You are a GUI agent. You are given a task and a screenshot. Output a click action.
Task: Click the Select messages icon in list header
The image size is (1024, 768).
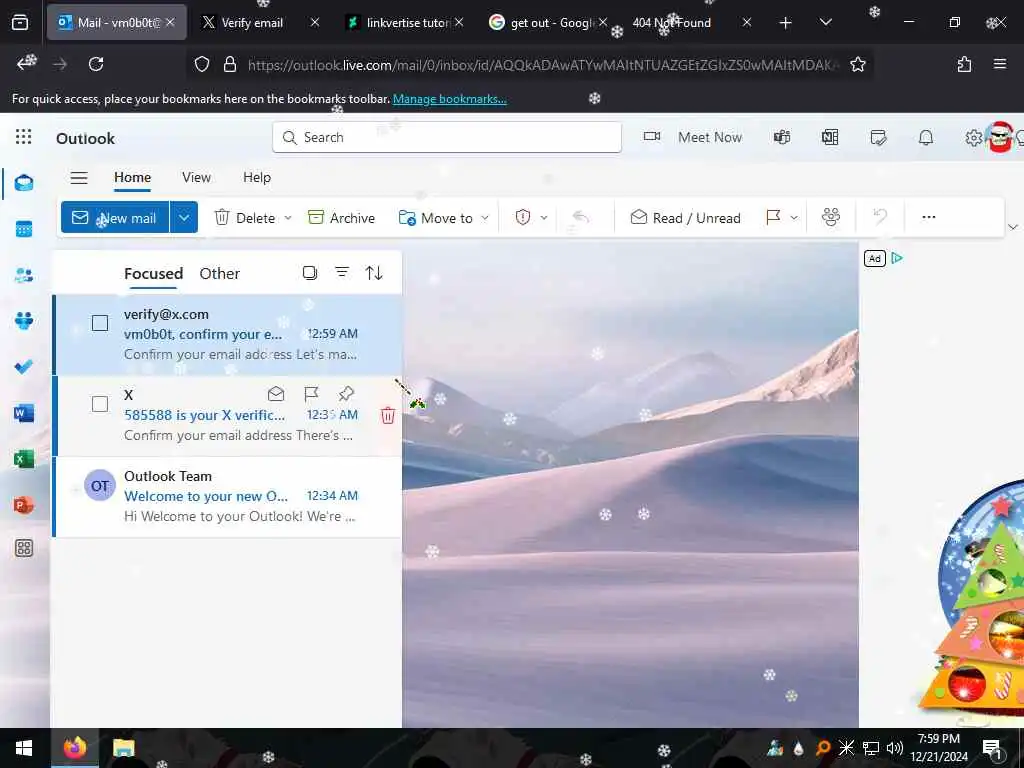pos(310,272)
